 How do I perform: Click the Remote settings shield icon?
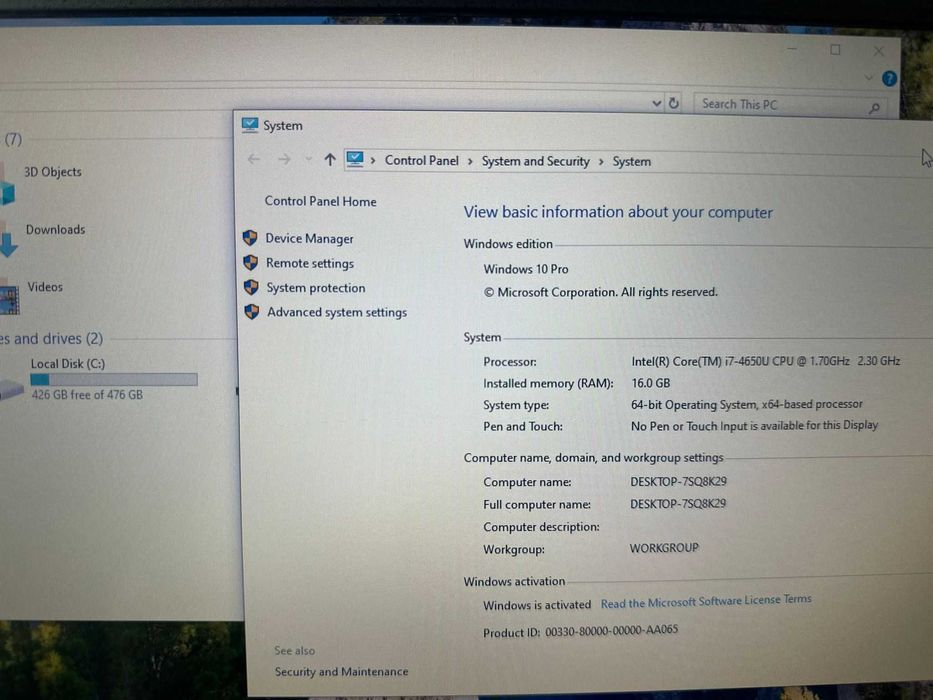[x=251, y=262]
